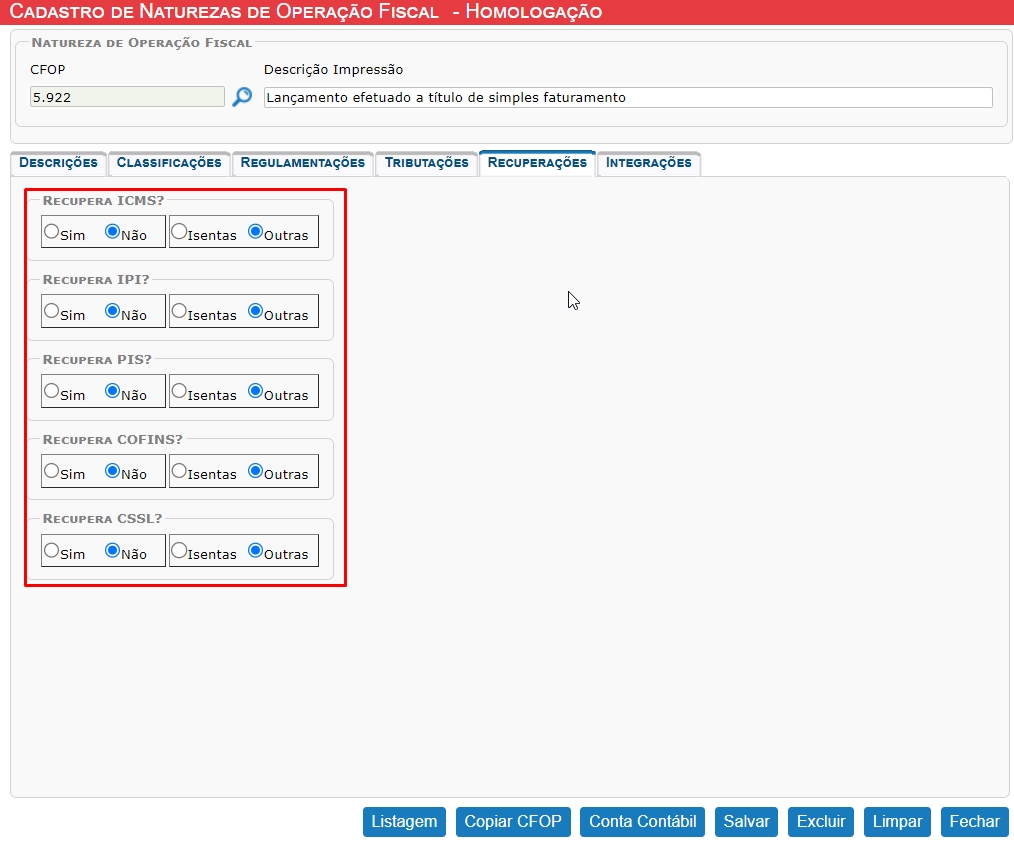Select Sim for Recupera COFINS
Screen dimensions: 1014x842
click(x=52, y=471)
